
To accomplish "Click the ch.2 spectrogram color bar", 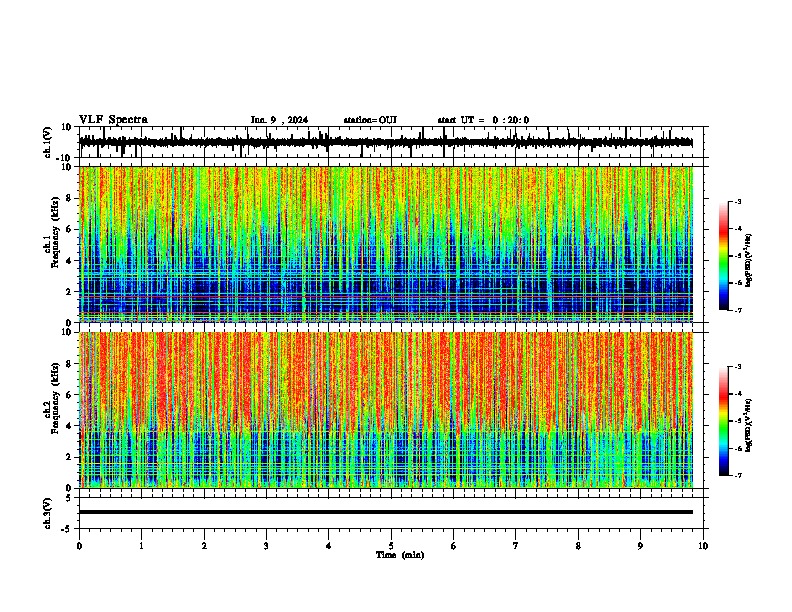I will click(724, 421).
